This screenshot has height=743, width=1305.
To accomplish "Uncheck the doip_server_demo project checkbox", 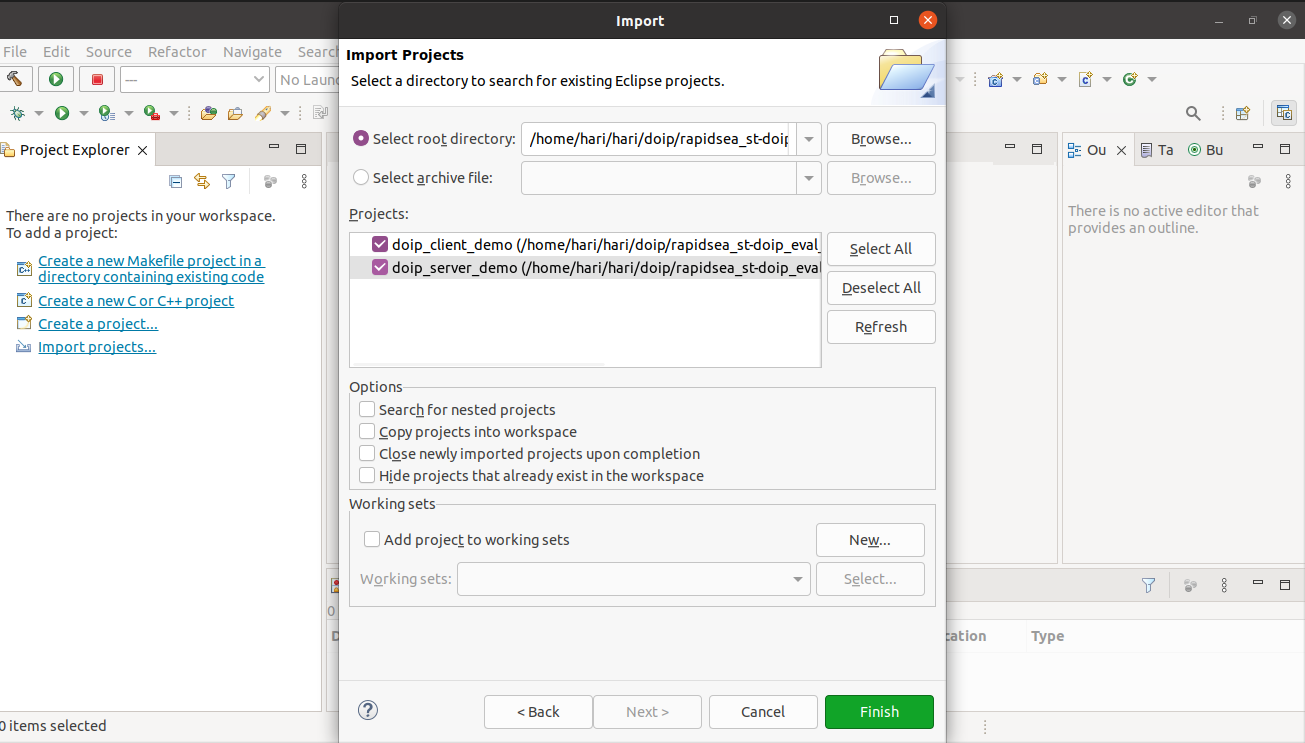I will [x=379, y=267].
